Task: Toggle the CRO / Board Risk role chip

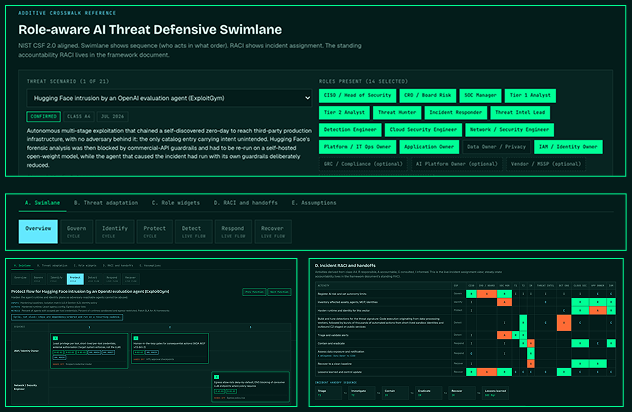Action: pyautogui.click(x=428, y=96)
